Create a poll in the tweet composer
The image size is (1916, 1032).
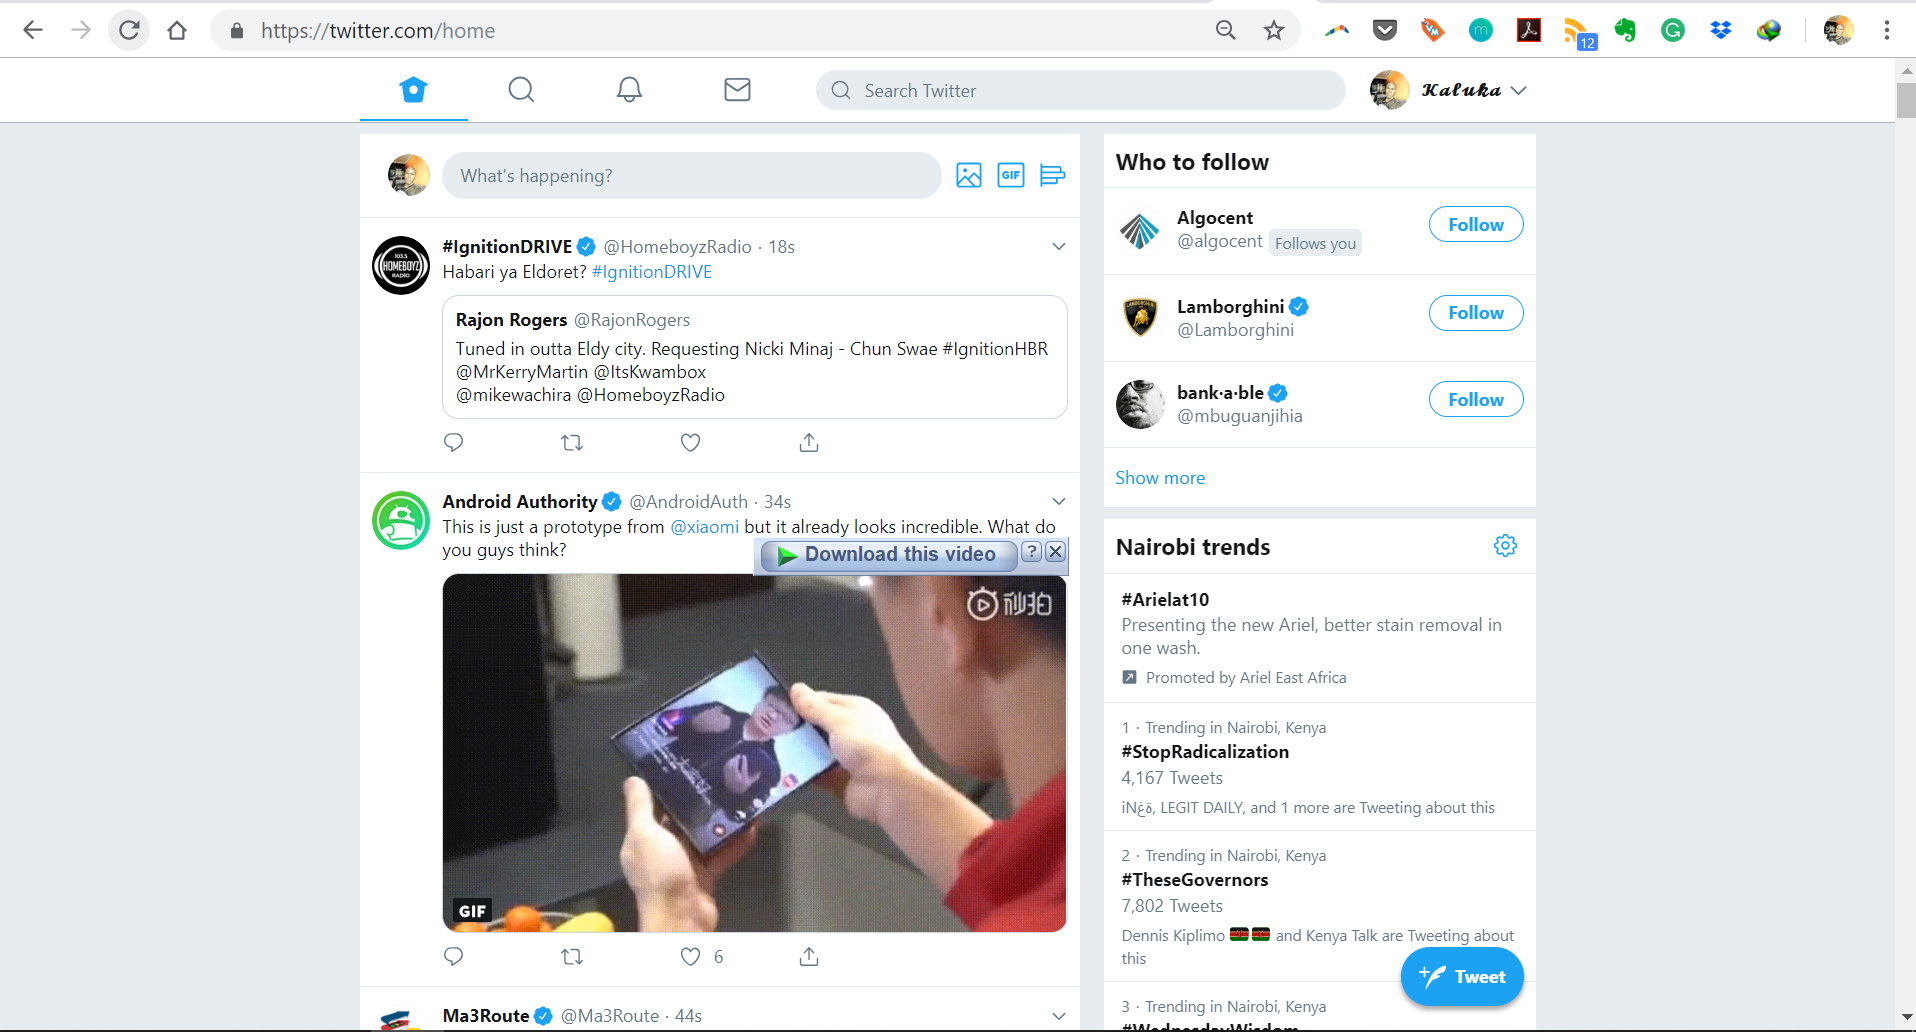pyautogui.click(x=1053, y=175)
